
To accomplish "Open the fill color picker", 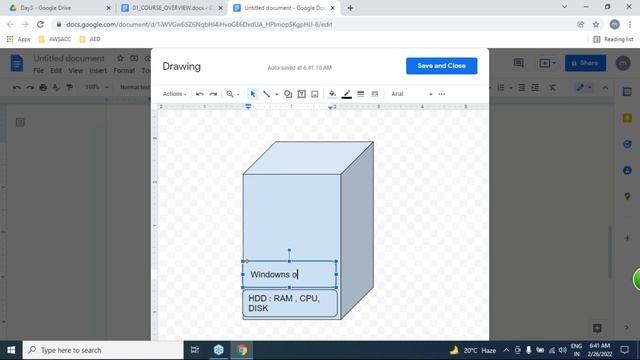I will [332, 94].
